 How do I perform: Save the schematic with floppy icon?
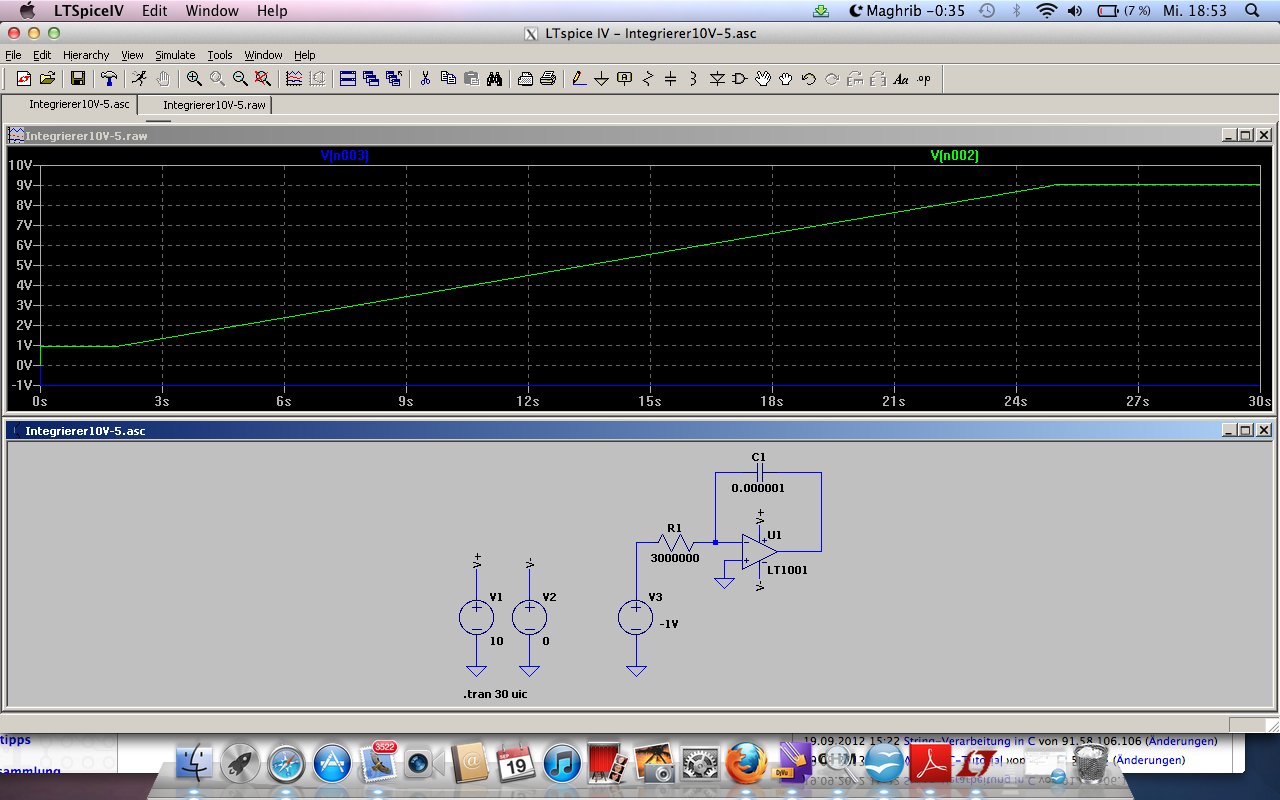77,79
